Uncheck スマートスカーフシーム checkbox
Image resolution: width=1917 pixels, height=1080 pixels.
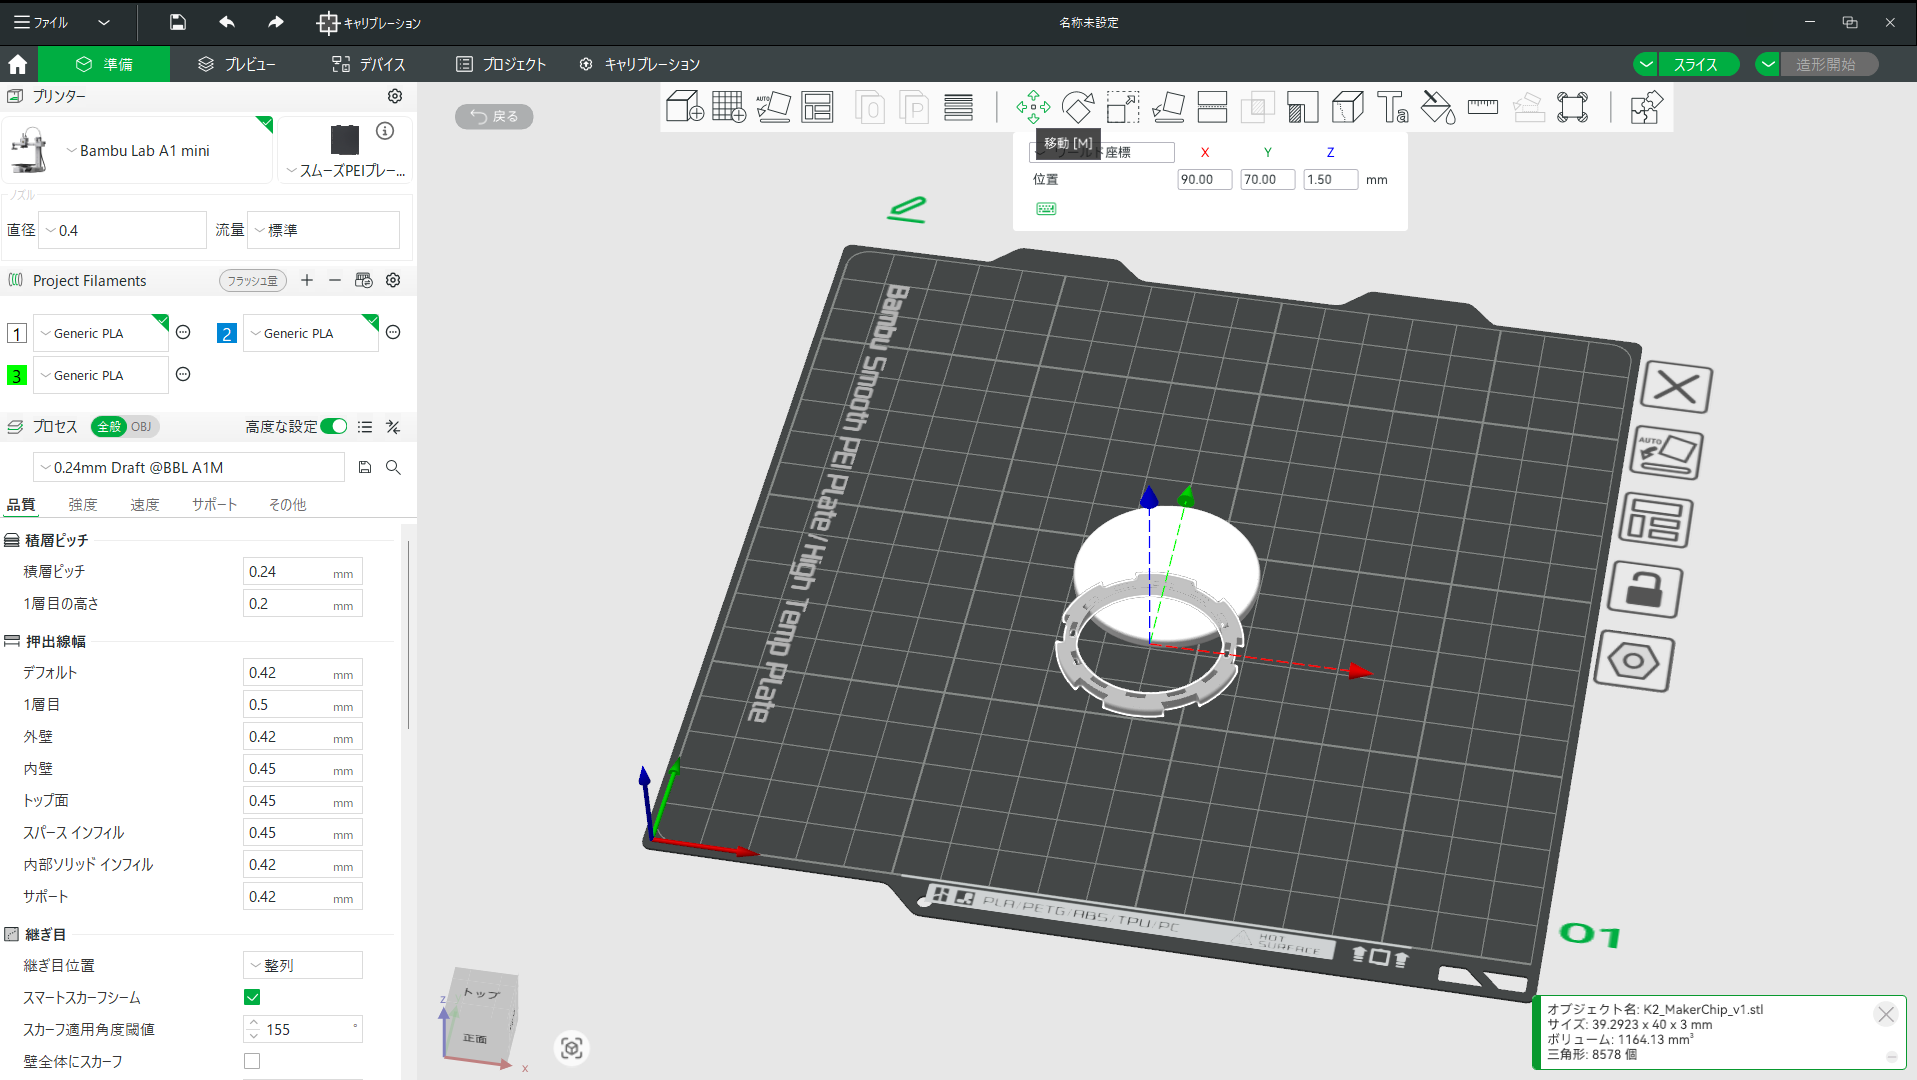click(x=252, y=997)
